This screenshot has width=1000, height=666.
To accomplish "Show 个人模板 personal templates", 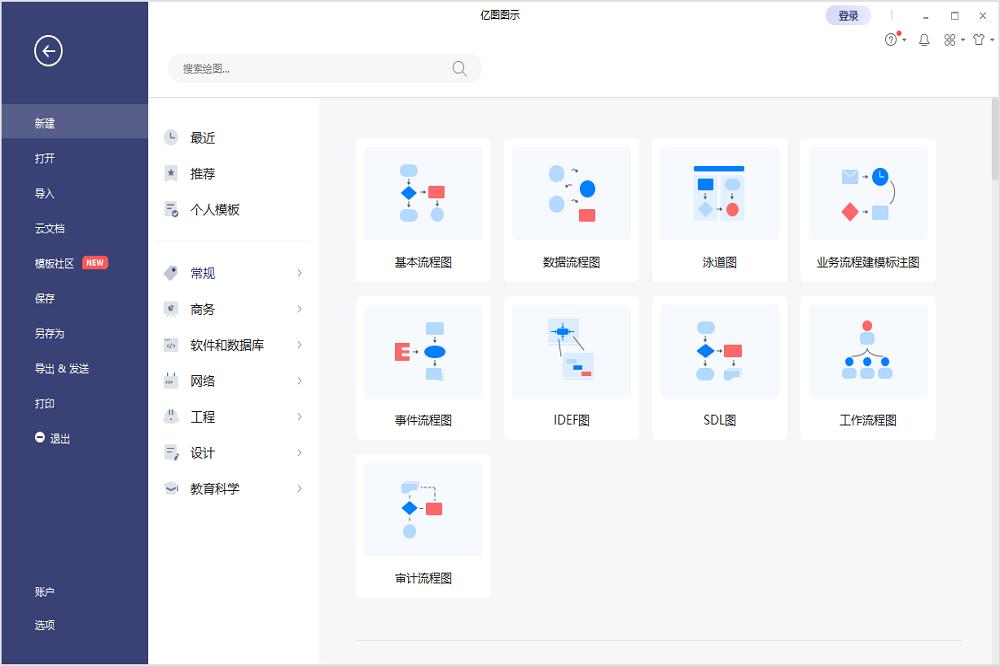I will (215, 209).
